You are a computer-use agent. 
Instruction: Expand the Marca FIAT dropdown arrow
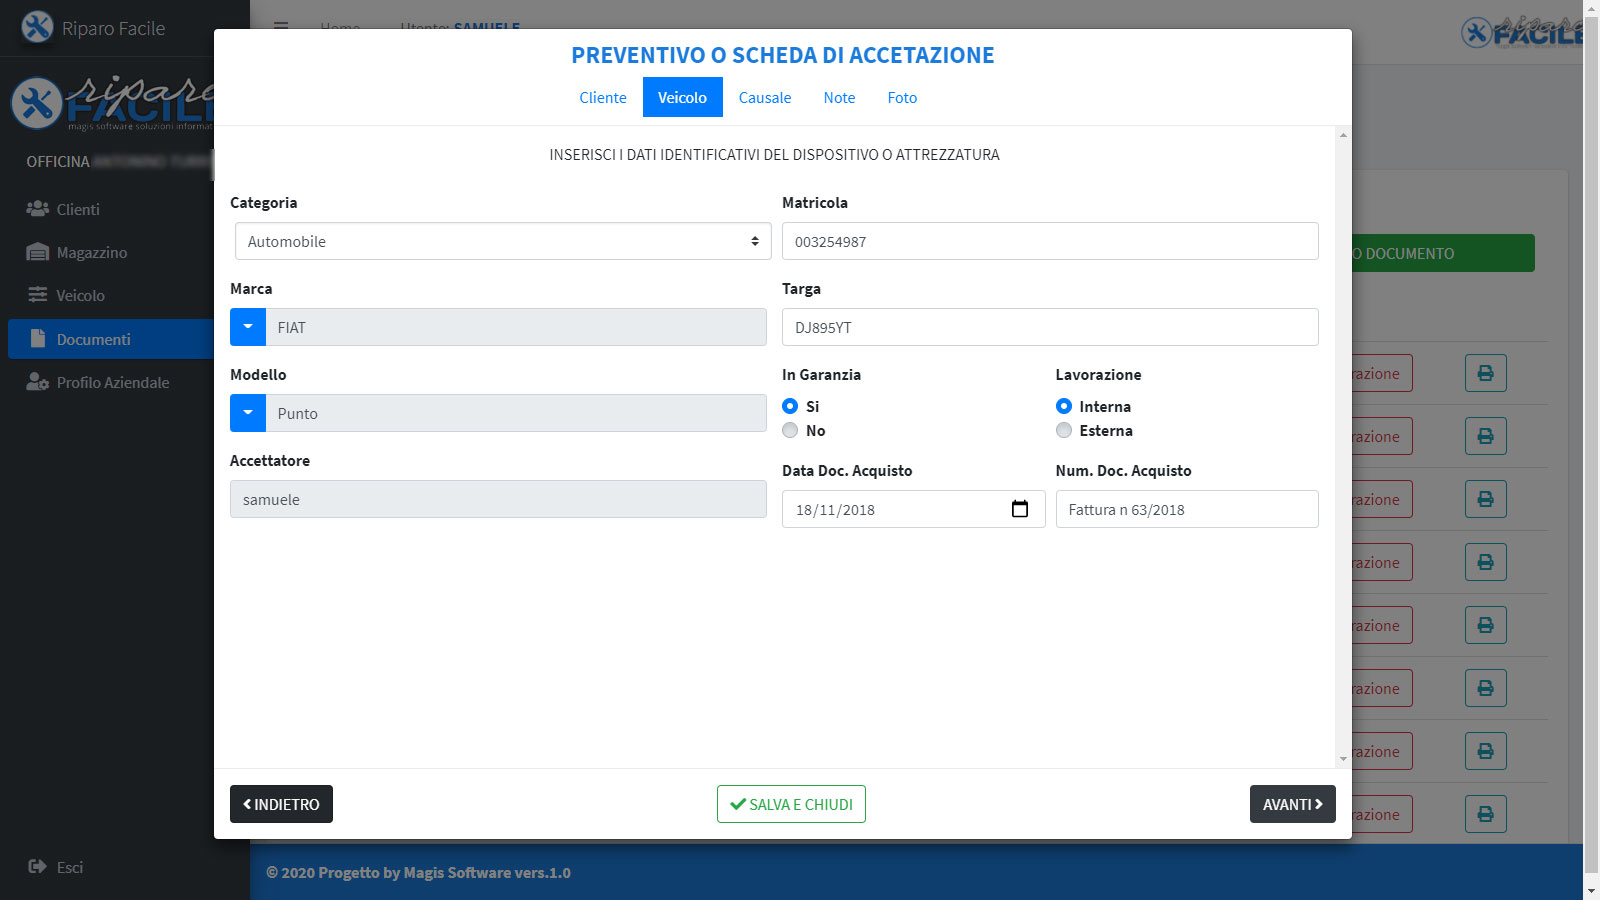pos(248,327)
